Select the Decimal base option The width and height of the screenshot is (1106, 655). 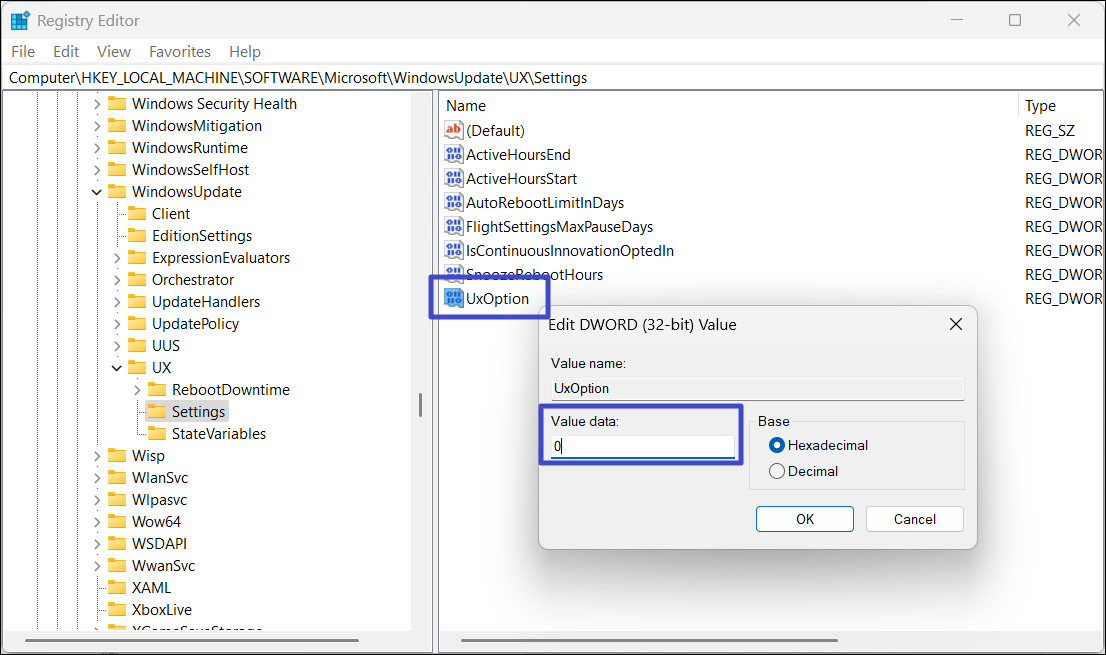click(777, 471)
